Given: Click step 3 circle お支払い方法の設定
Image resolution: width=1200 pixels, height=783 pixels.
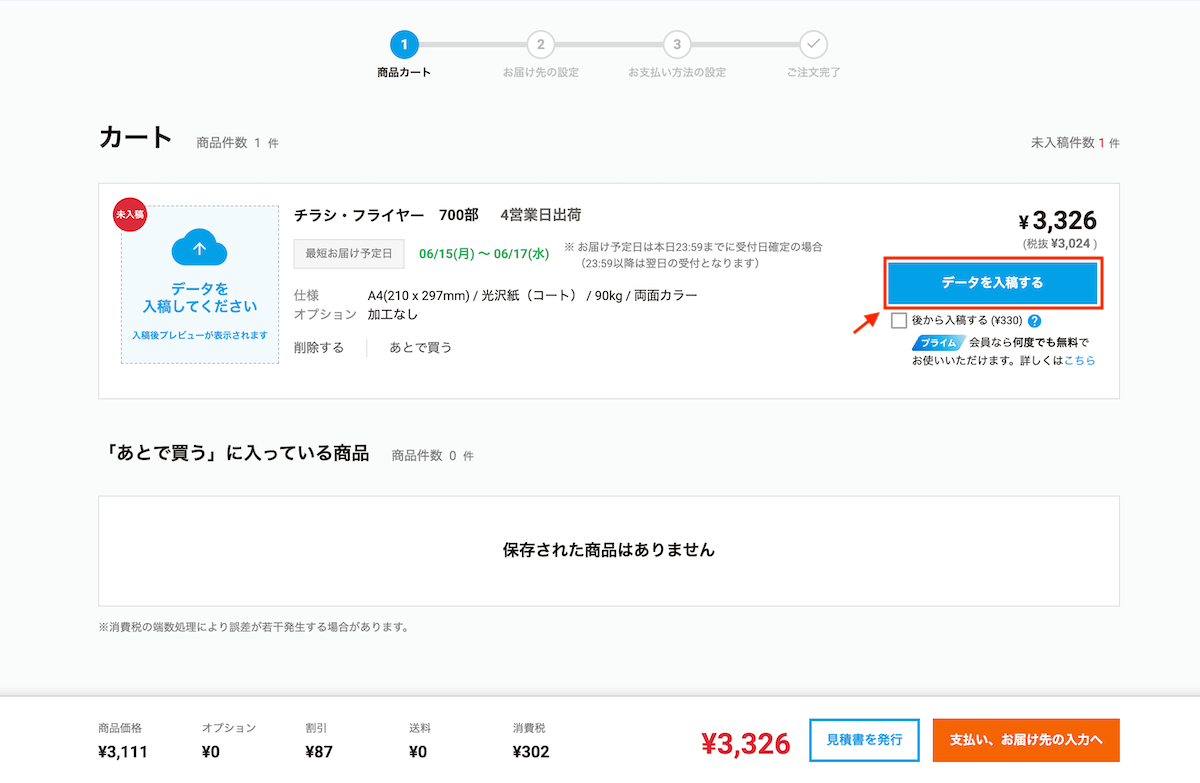Looking at the screenshot, I should point(677,44).
